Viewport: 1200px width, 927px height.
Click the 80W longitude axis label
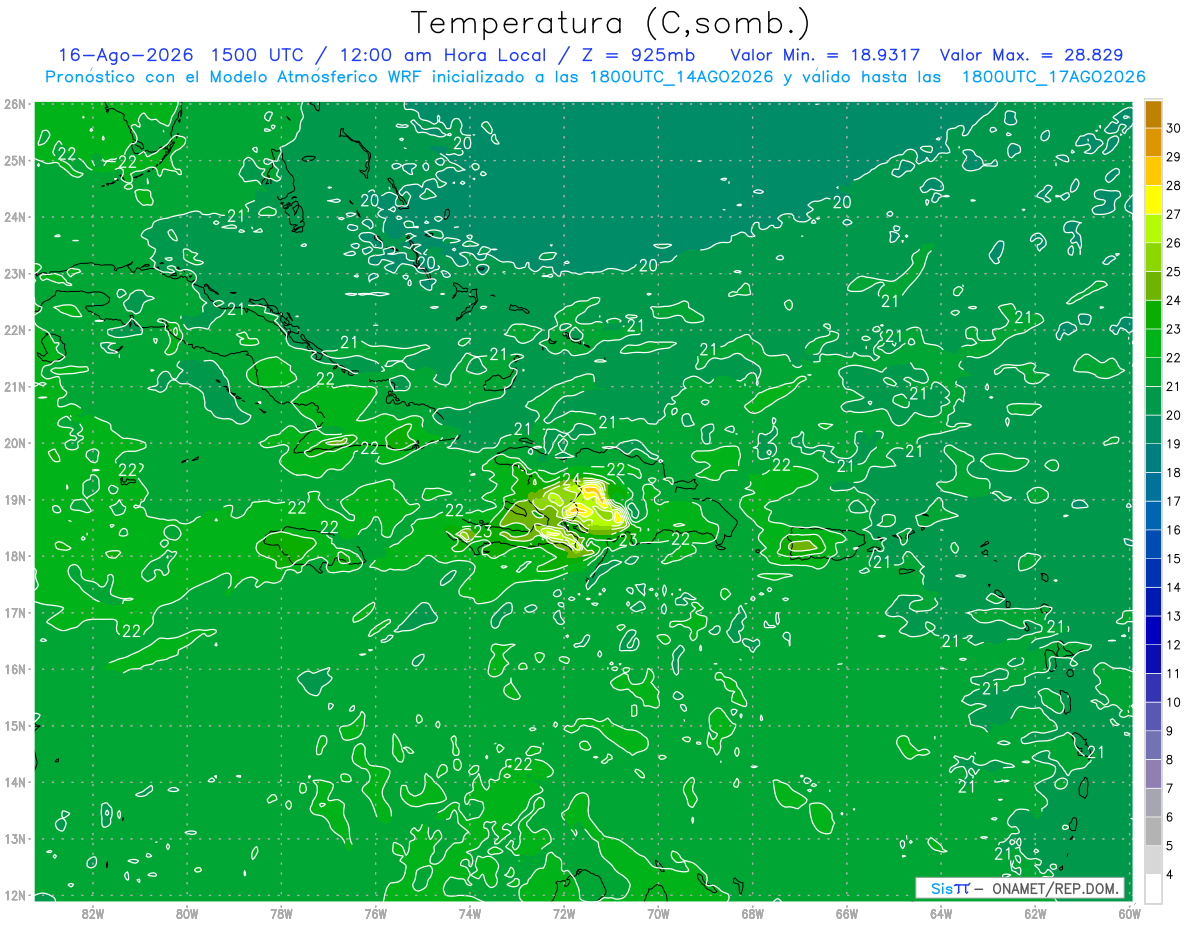(x=187, y=912)
